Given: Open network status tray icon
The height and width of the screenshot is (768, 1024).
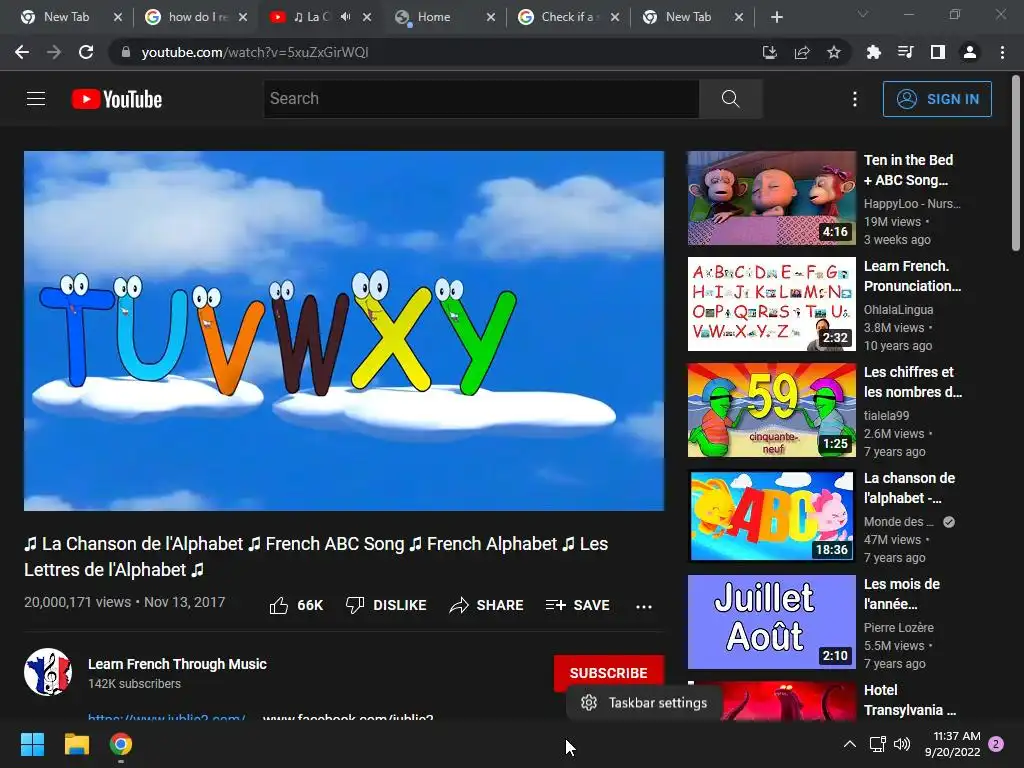Looking at the screenshot, I should point(878,744).
